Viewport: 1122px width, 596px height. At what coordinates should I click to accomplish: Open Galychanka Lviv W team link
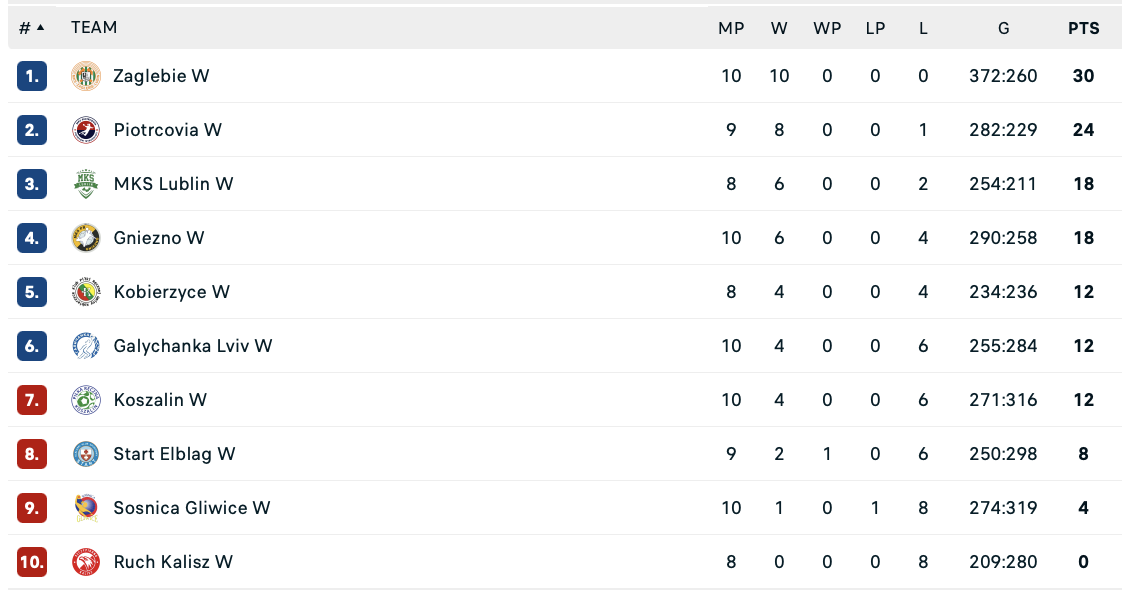pyautogui.click(x=192, y=346)
